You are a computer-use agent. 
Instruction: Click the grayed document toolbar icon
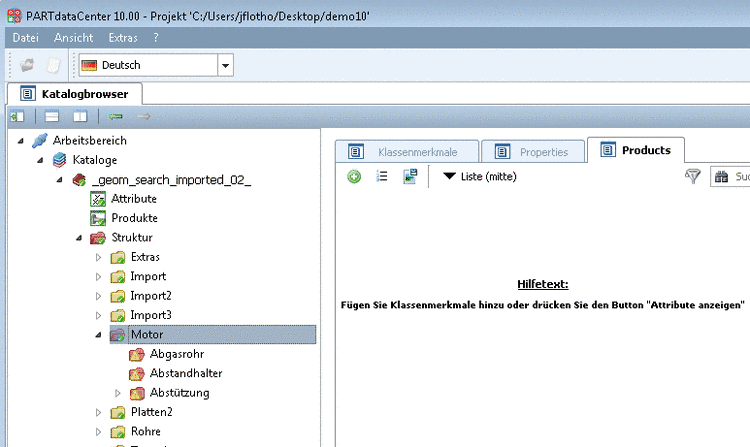54,65
